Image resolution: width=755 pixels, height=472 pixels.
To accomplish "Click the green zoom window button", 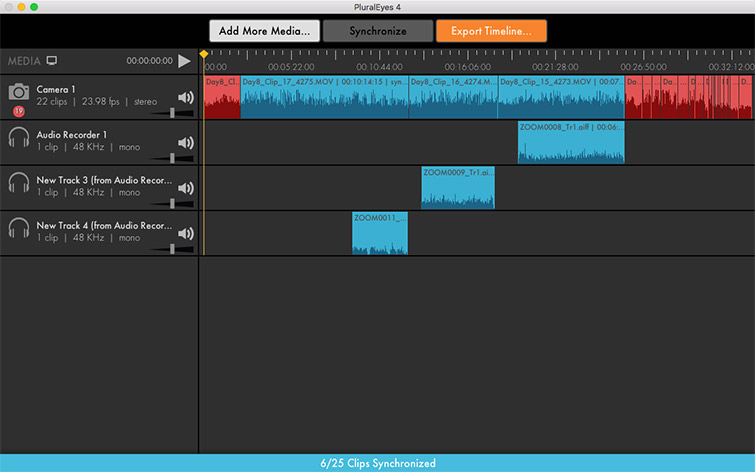I will tap(34, 7).
